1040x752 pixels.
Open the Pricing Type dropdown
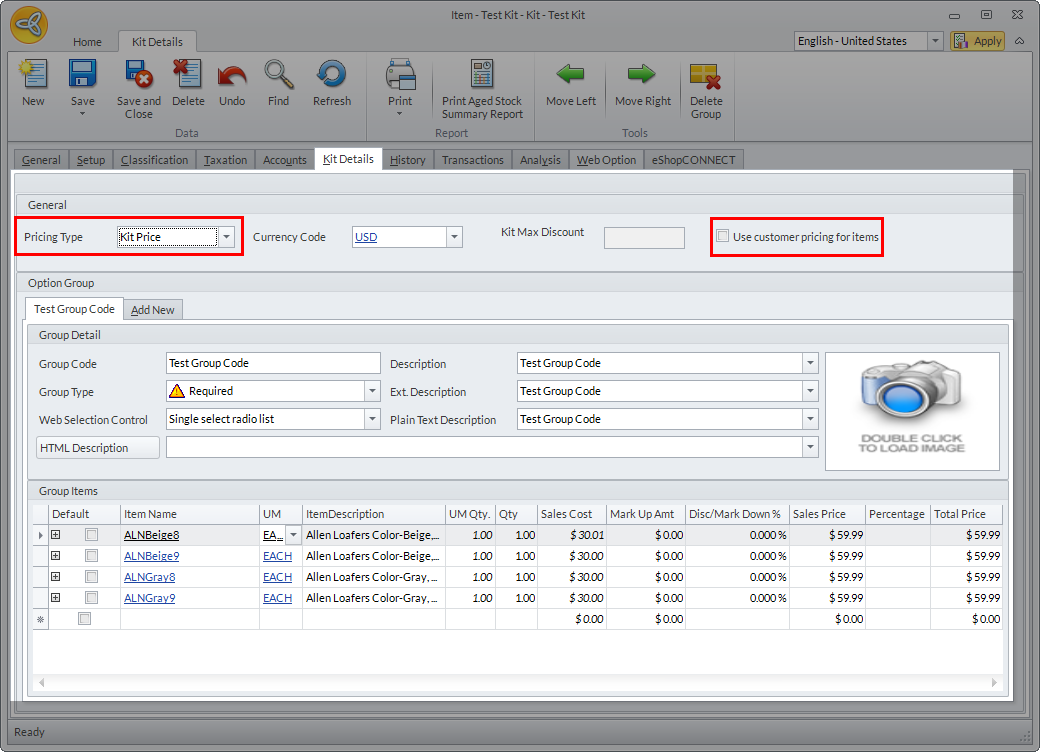227,237
